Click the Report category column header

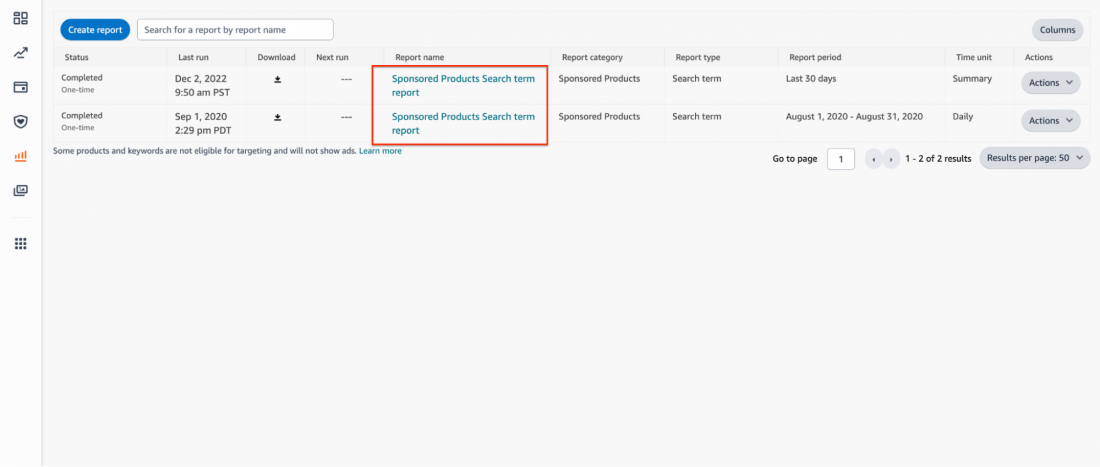pos(592,57)
